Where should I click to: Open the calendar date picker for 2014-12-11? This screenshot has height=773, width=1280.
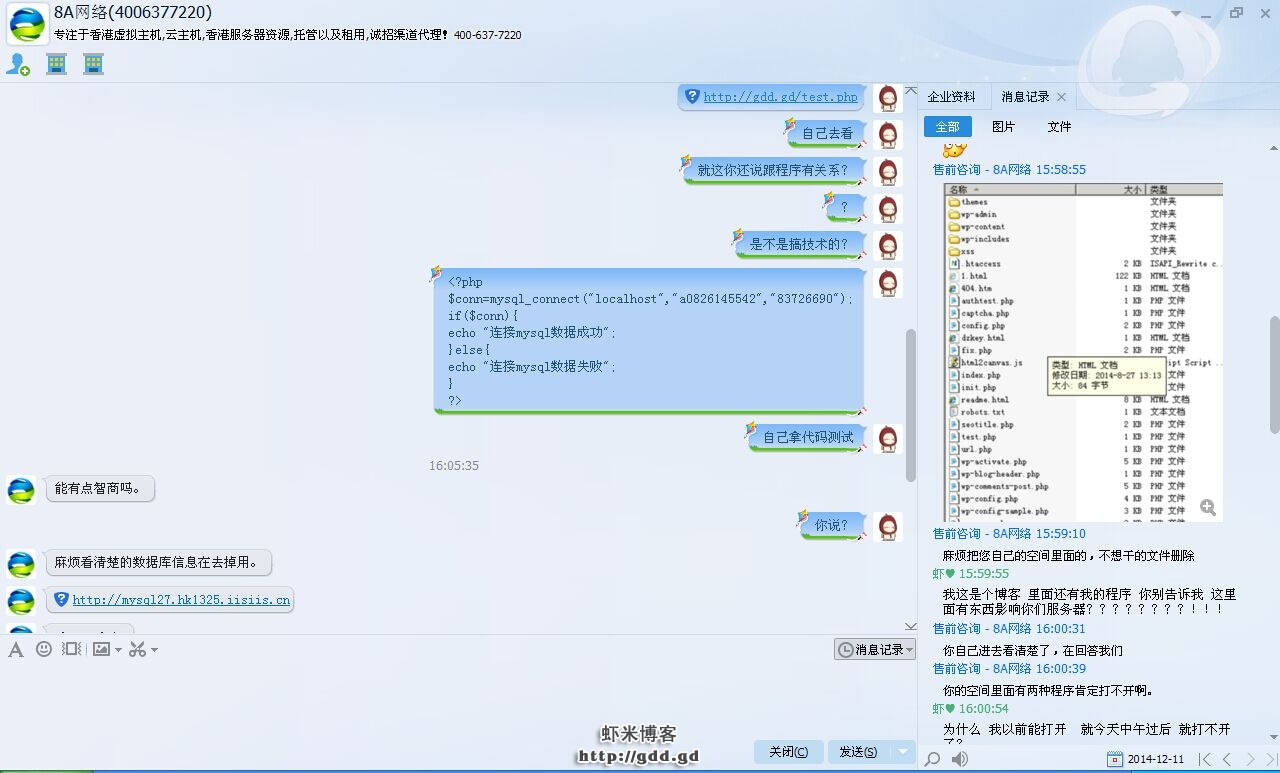(x=1115, y=759)
